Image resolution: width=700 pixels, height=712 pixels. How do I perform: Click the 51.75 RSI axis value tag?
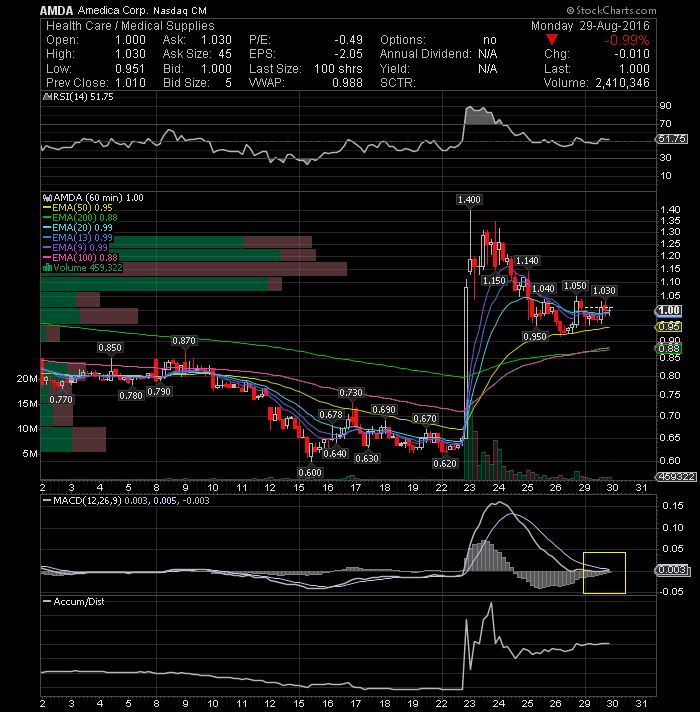(x=672, y=139)
